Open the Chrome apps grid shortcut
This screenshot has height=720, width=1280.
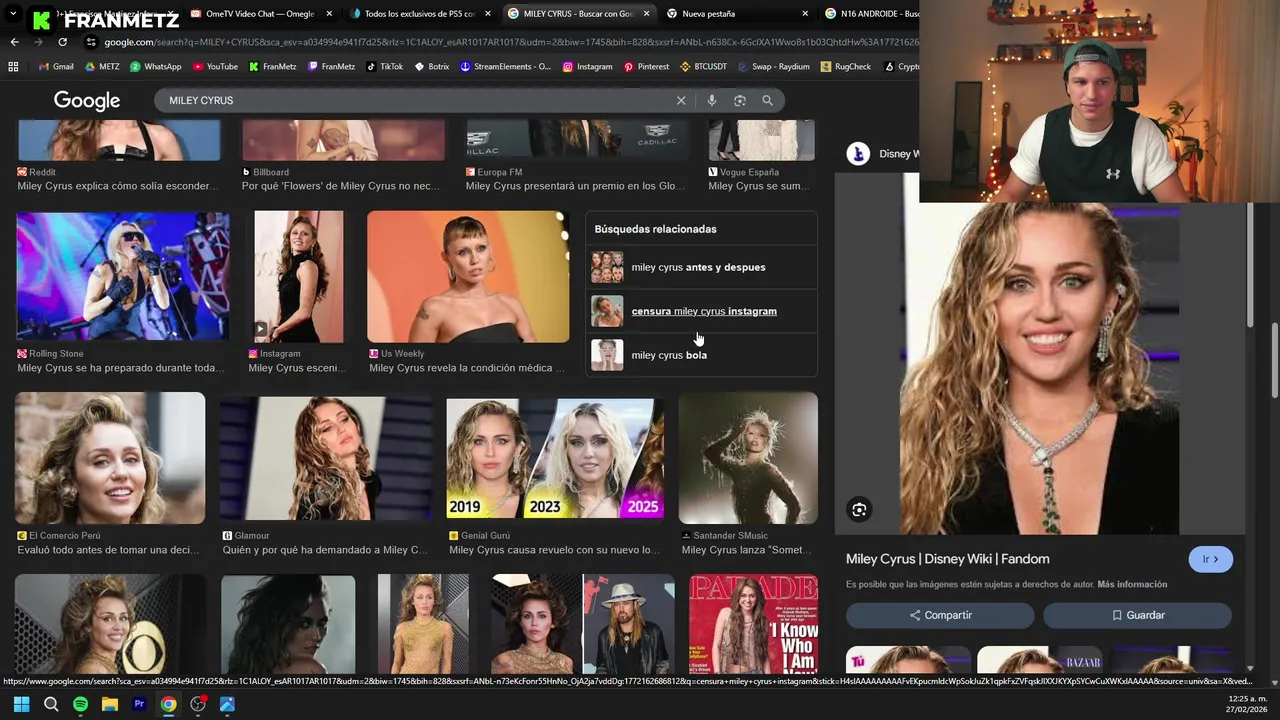[13, 67]
